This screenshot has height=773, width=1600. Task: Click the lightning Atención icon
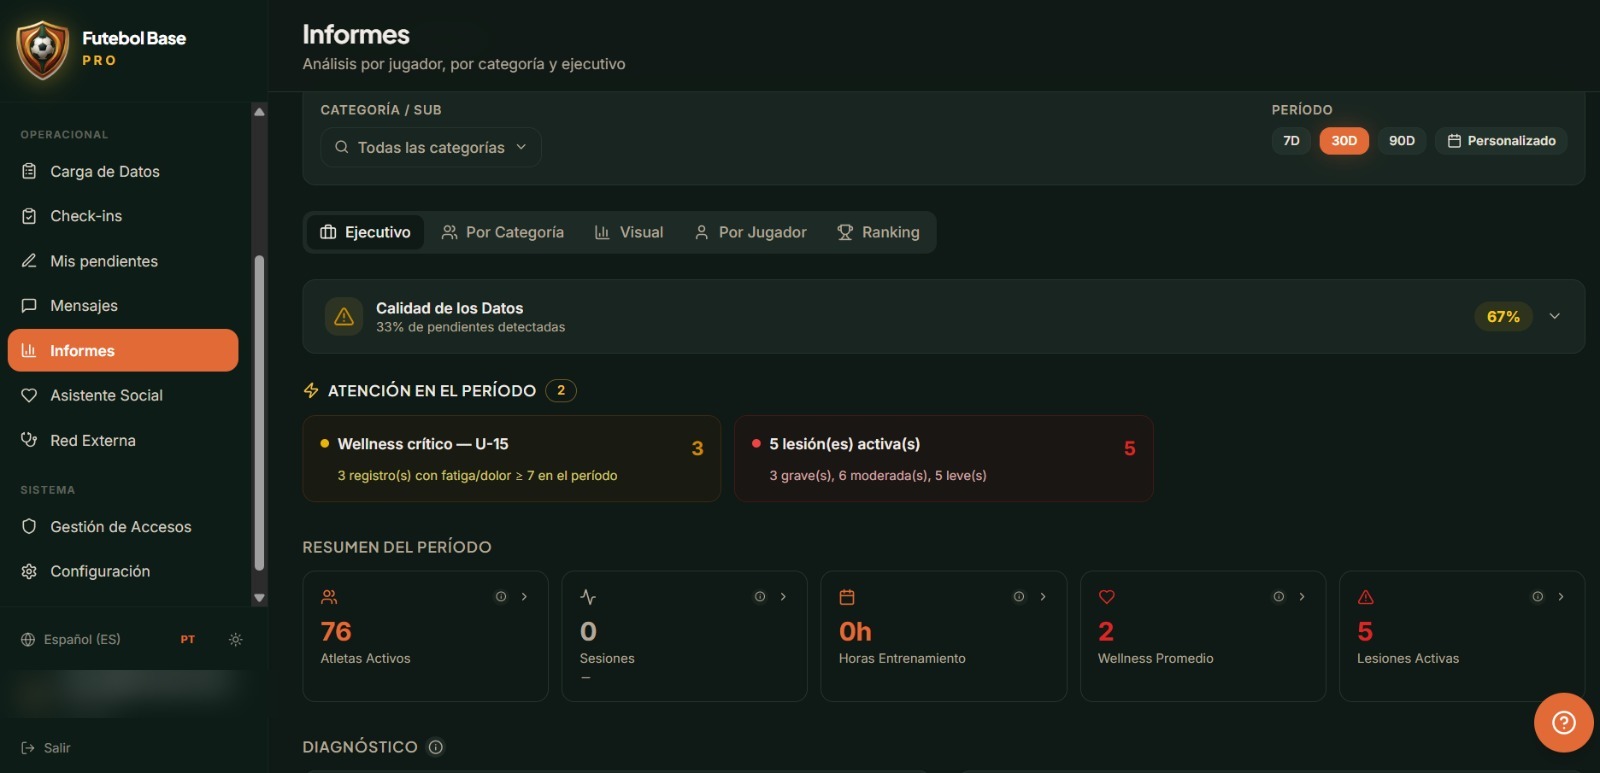tap(311, 390)
